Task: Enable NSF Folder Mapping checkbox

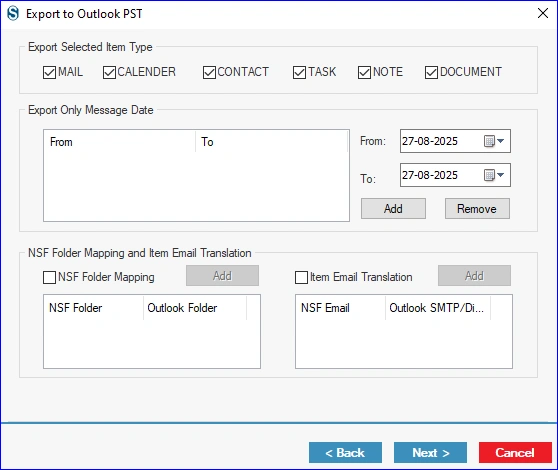Action: tap(49, 277)
